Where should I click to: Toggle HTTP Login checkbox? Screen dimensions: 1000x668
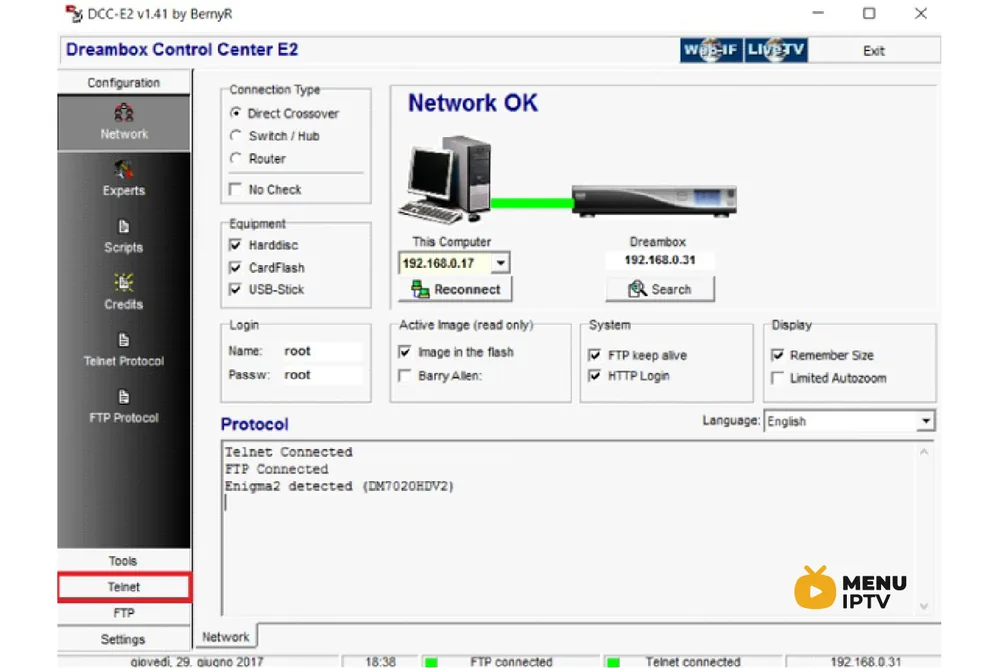tap(594, 375)
